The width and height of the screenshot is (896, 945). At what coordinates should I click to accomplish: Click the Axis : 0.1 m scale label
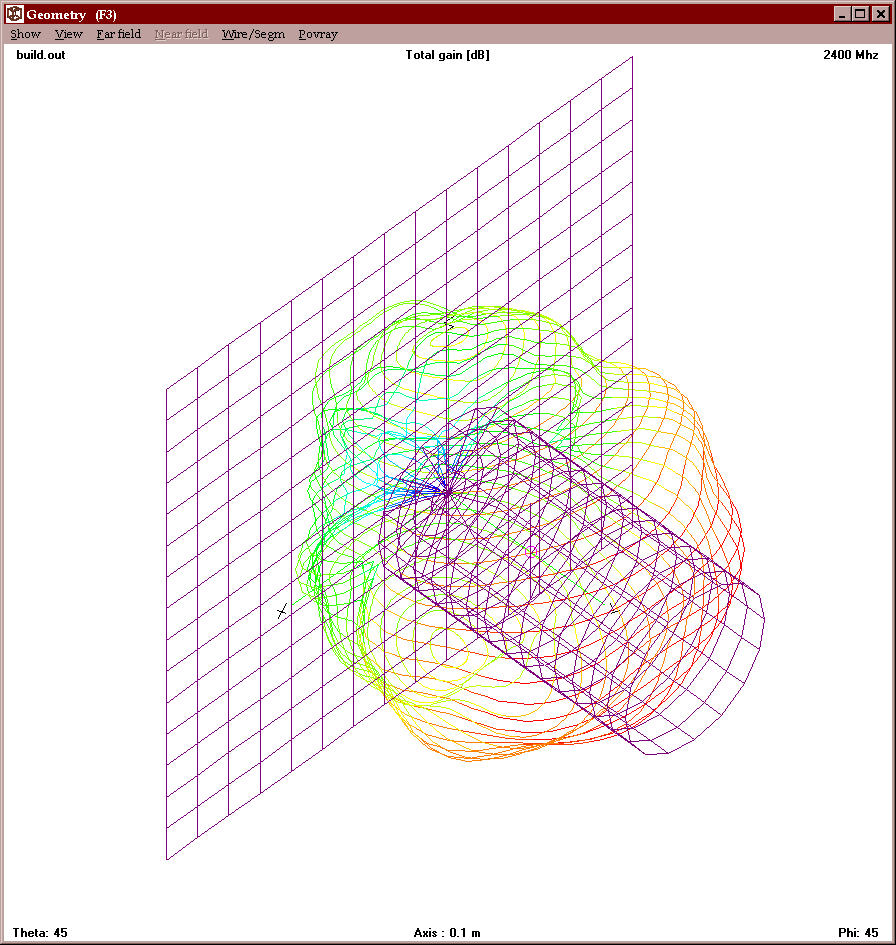pyautogui.click(x=447, y=932)
